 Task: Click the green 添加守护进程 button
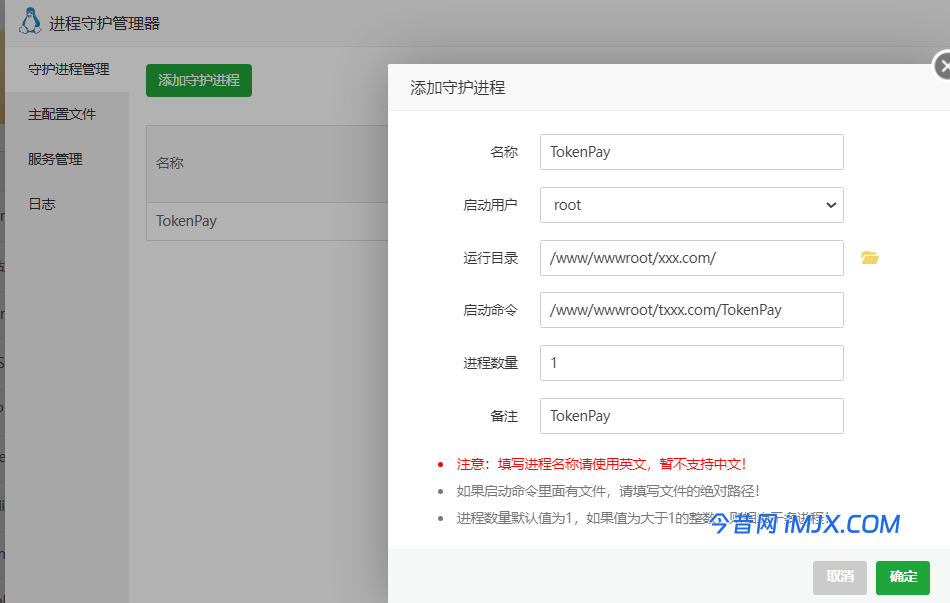tap(199, 80)
